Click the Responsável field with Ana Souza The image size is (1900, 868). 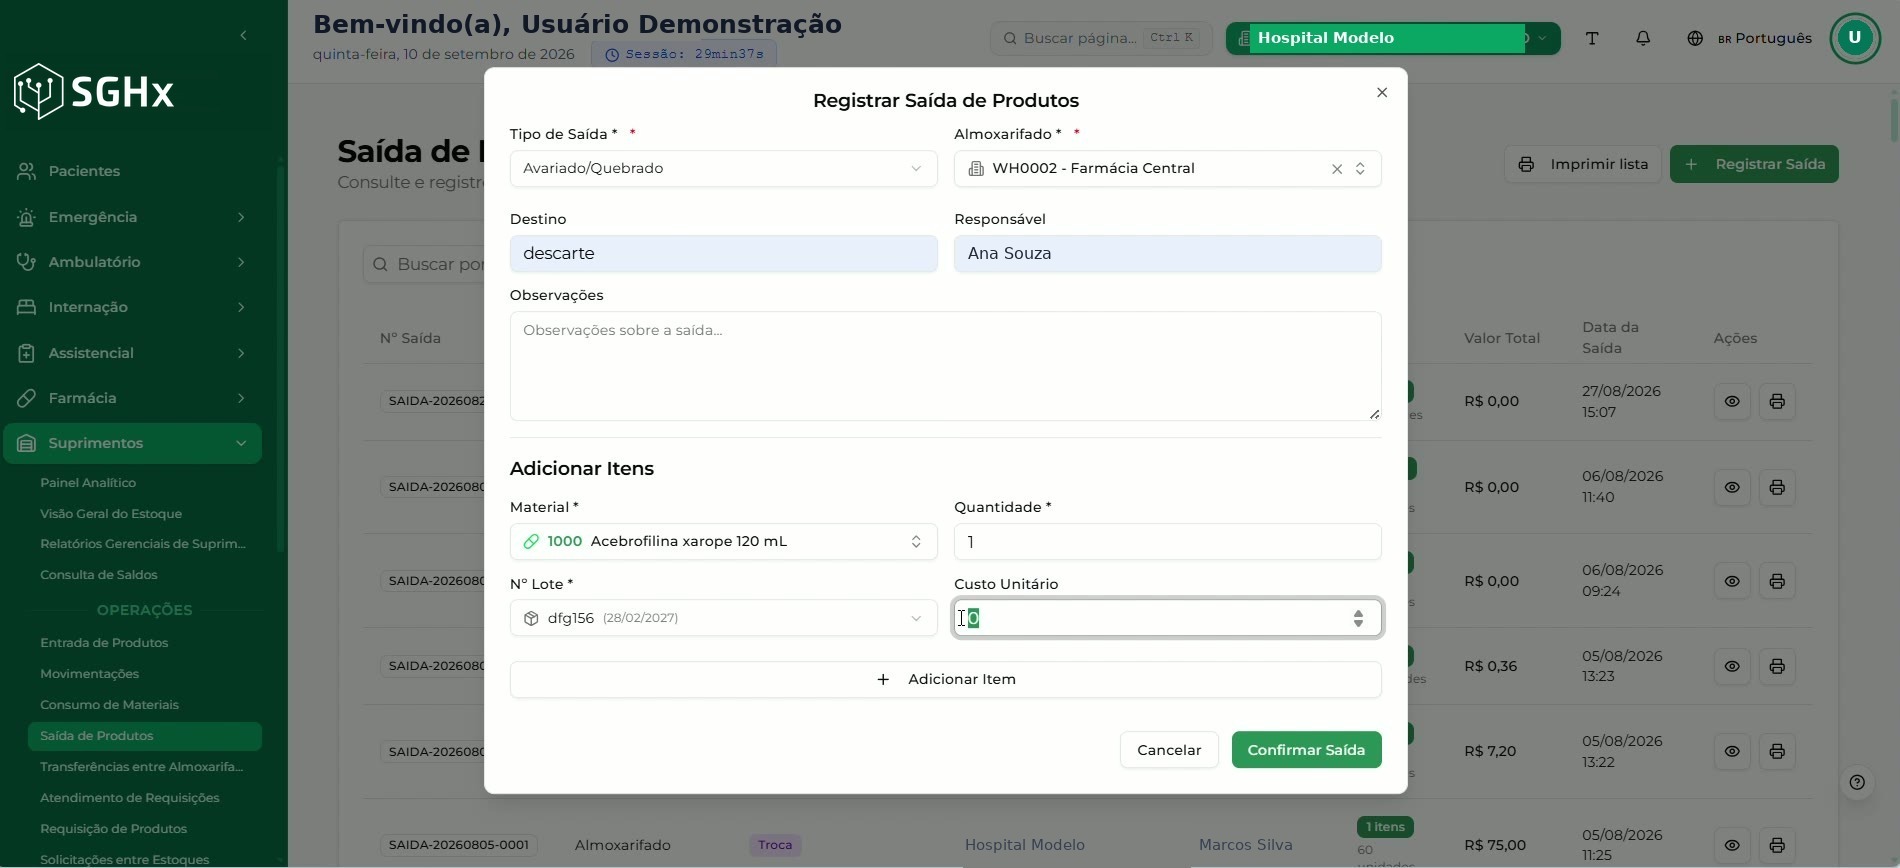tap(1167, 253)
